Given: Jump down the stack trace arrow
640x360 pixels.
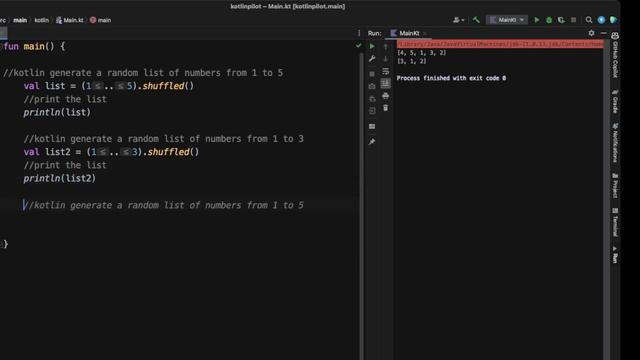Looking at the screenshot, I should [385, 59].
